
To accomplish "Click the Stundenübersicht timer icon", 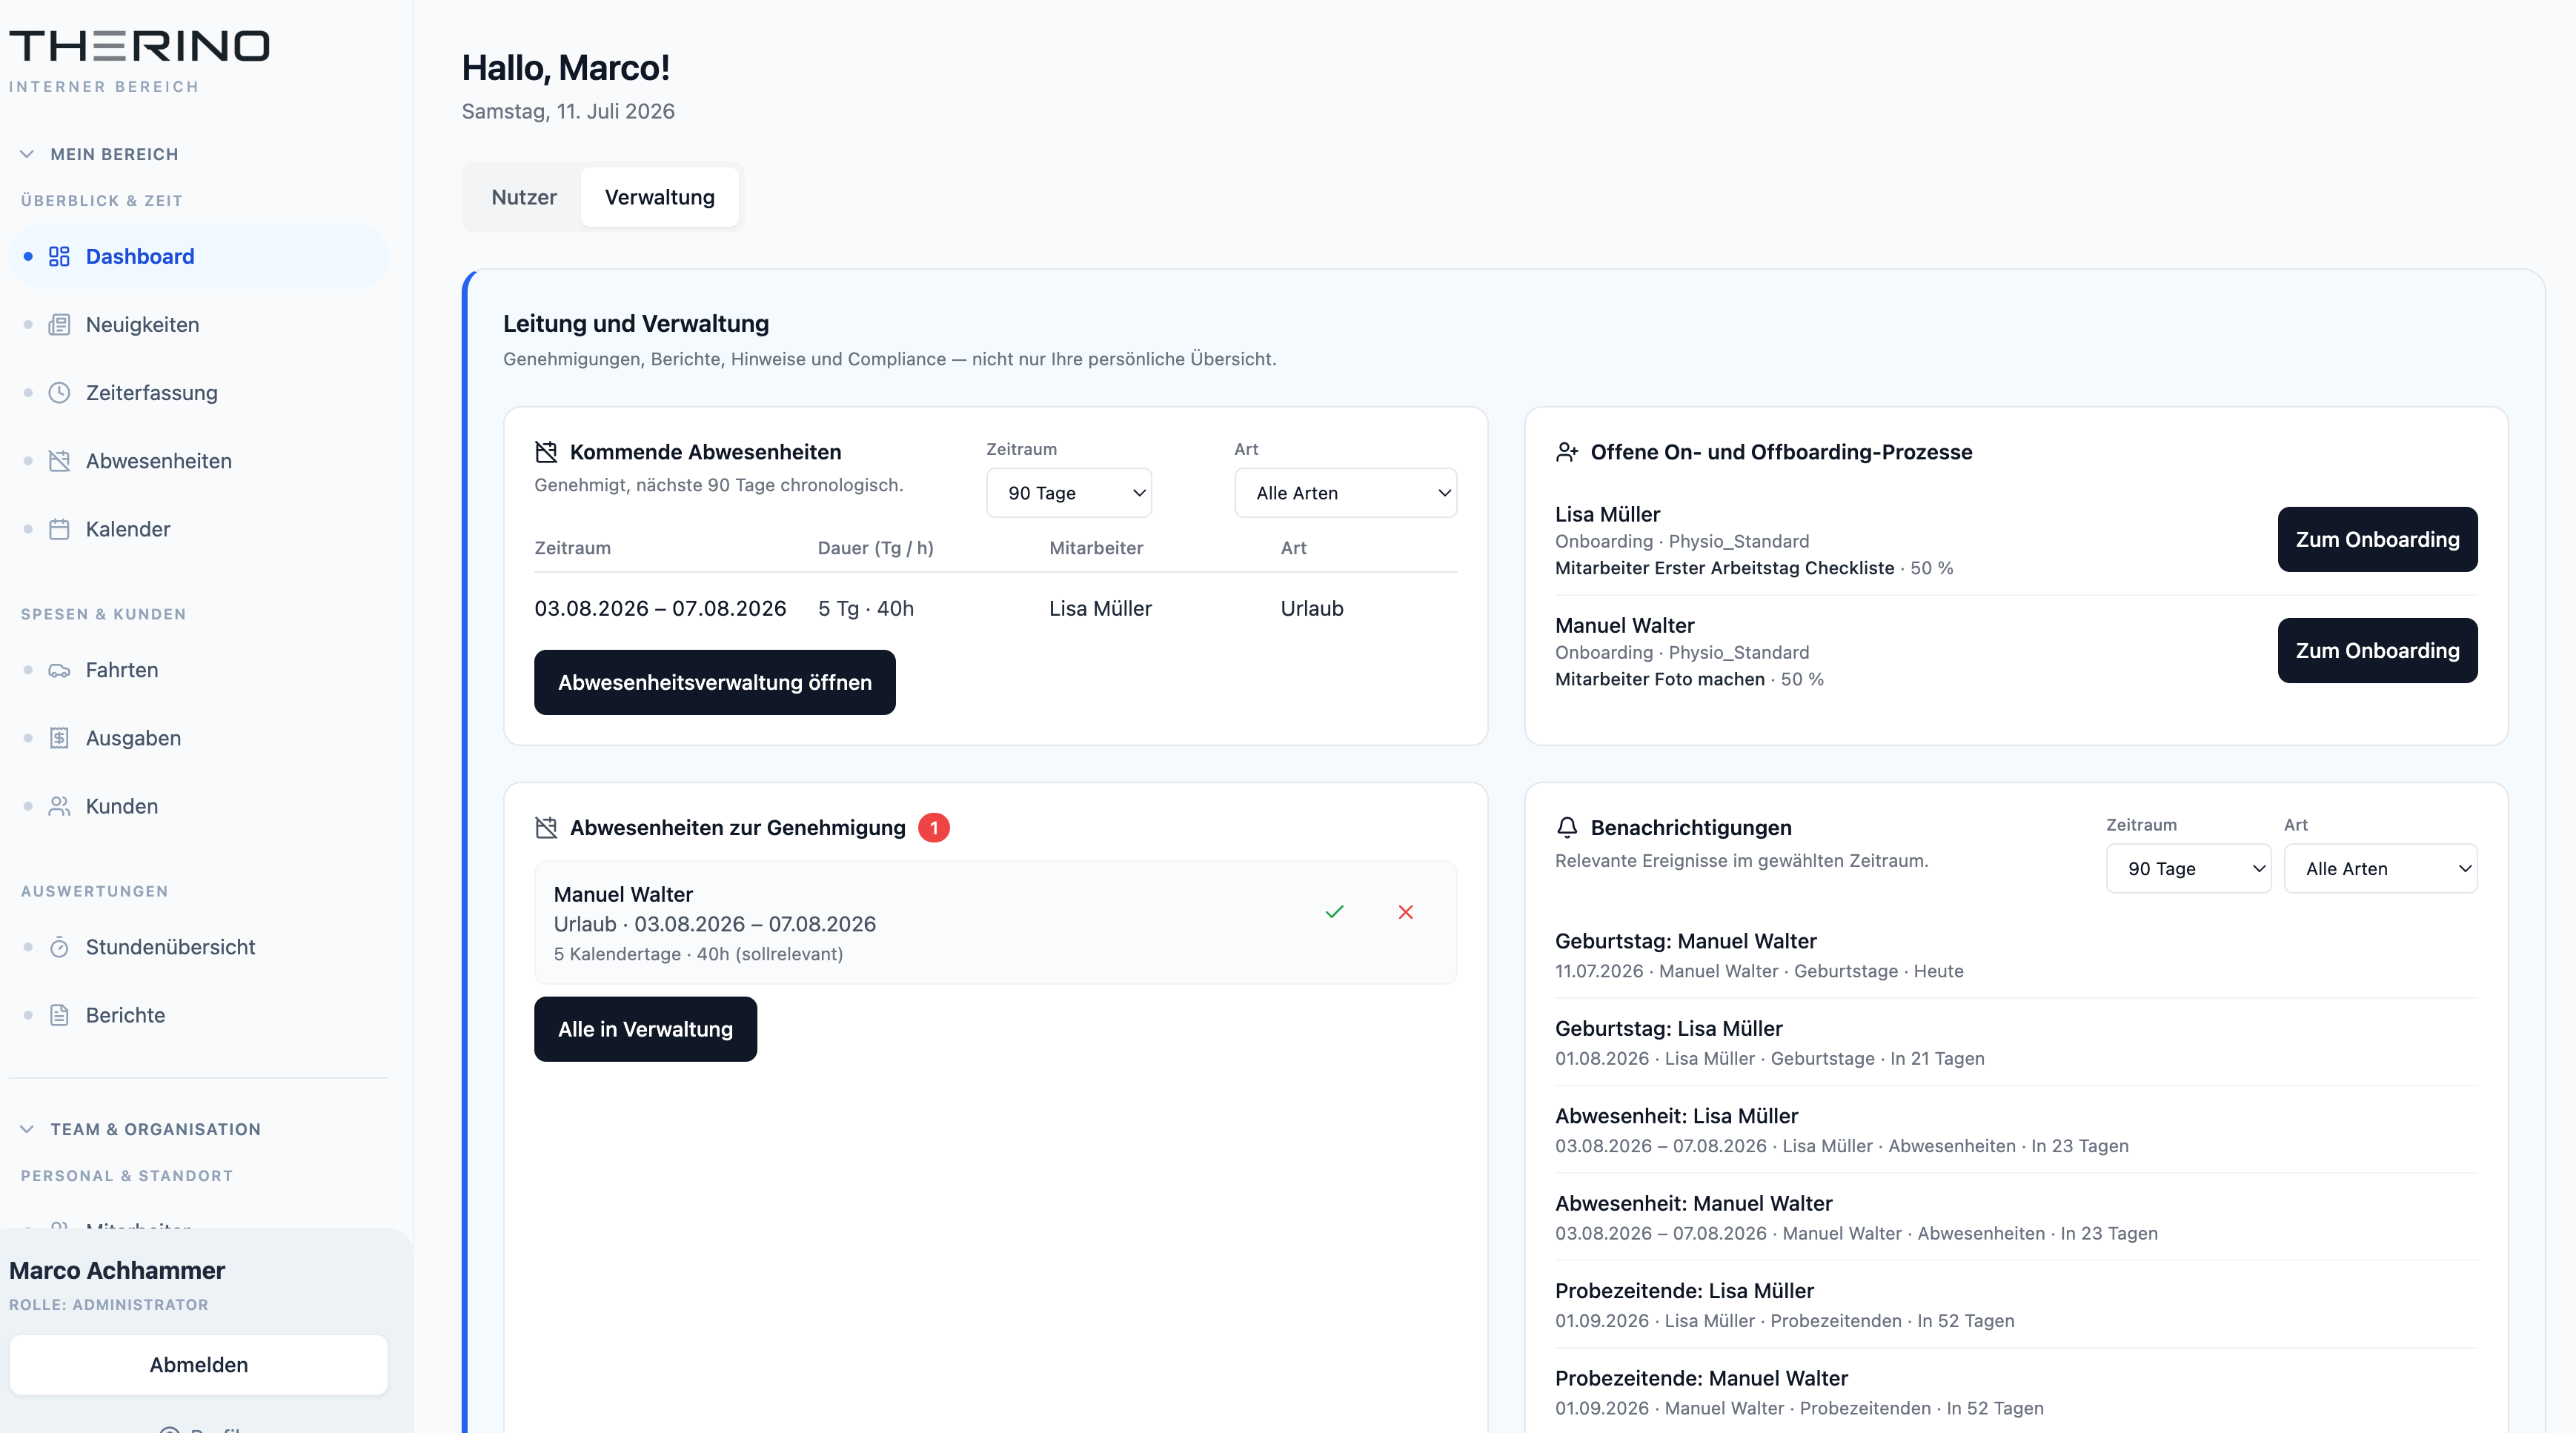I will click(59, 947).
